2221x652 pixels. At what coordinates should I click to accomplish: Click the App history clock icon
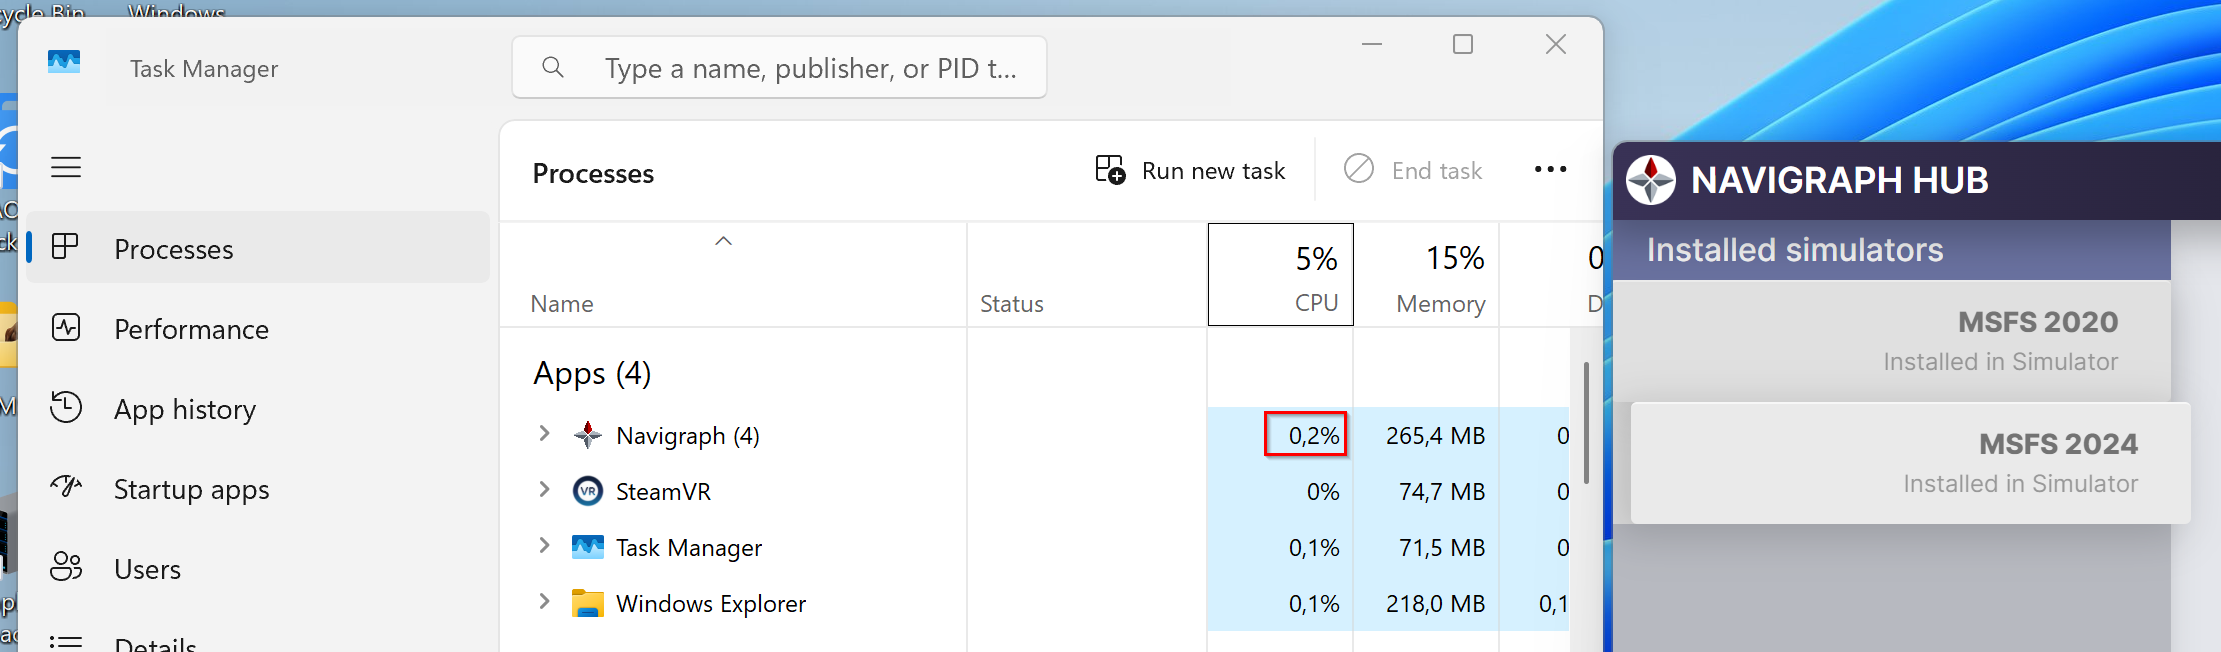tap(66, 407)
